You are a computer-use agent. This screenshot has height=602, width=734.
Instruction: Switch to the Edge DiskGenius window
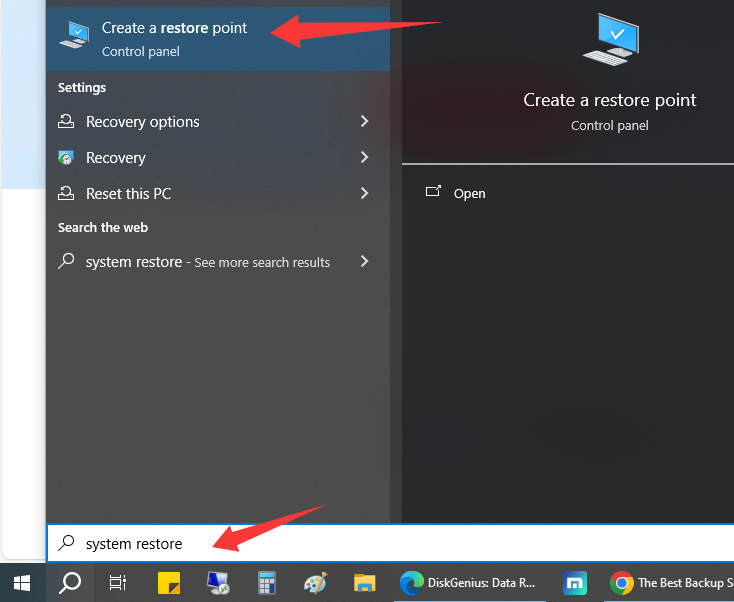[x=468, y=582]
